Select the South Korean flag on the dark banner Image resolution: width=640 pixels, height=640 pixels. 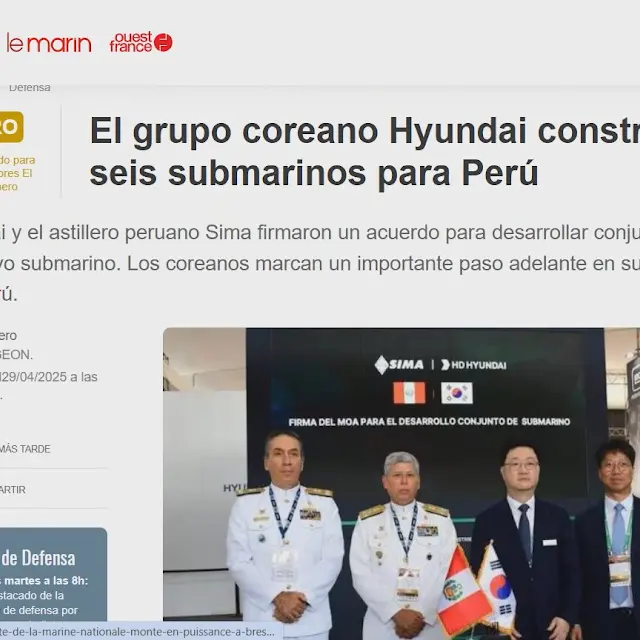tap(457, 393)
